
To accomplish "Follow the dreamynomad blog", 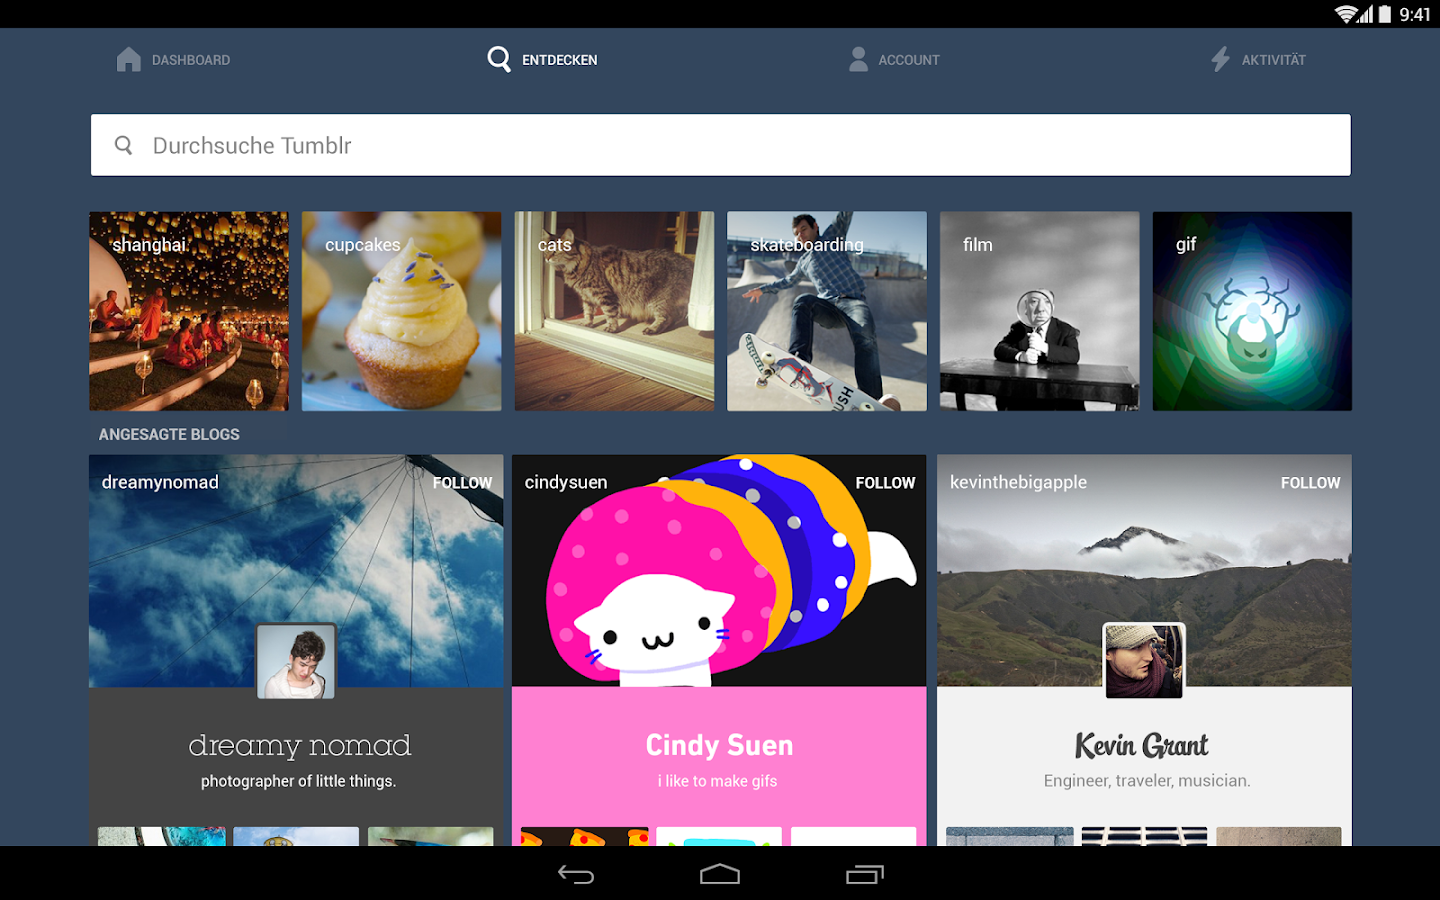I will [x=462, y=482].
